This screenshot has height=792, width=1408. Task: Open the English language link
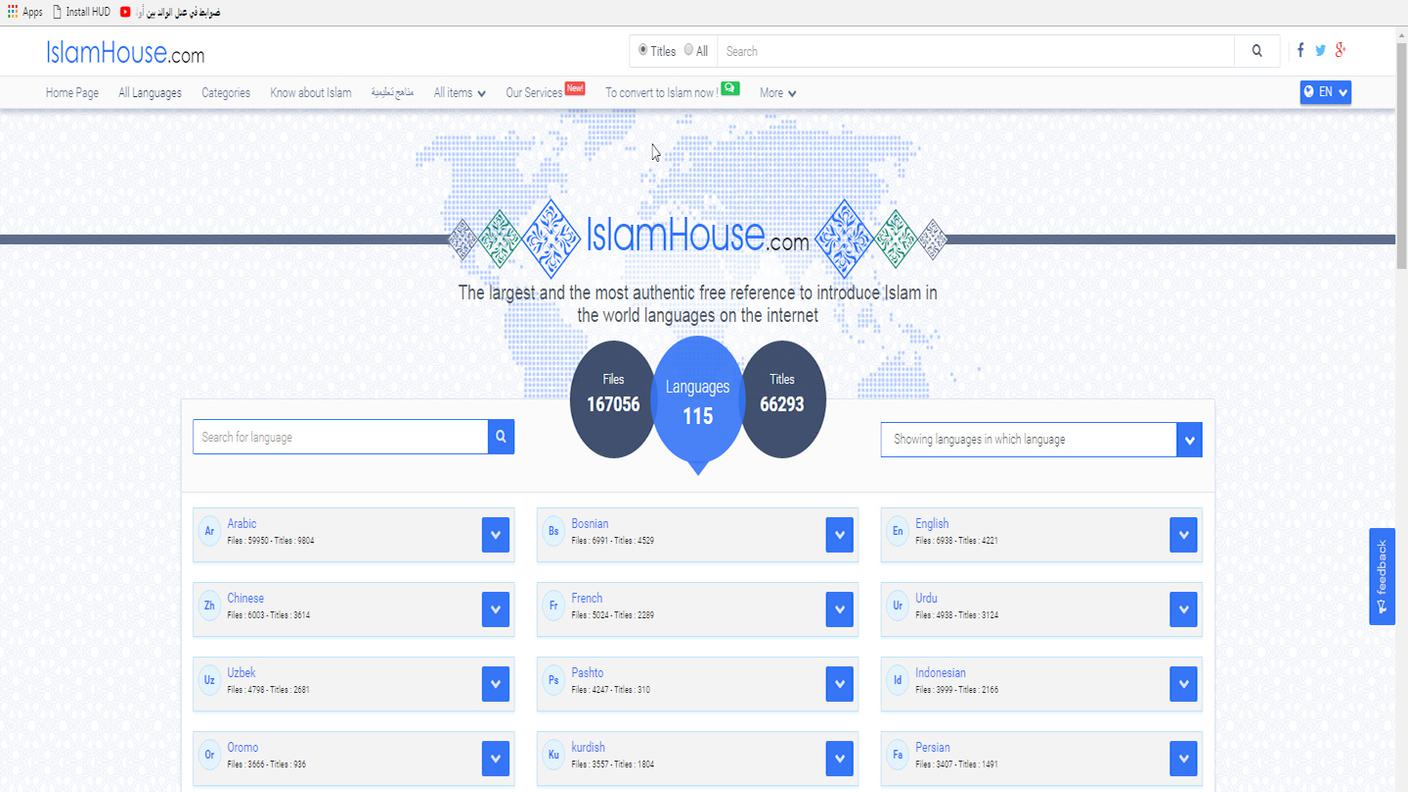932,523
